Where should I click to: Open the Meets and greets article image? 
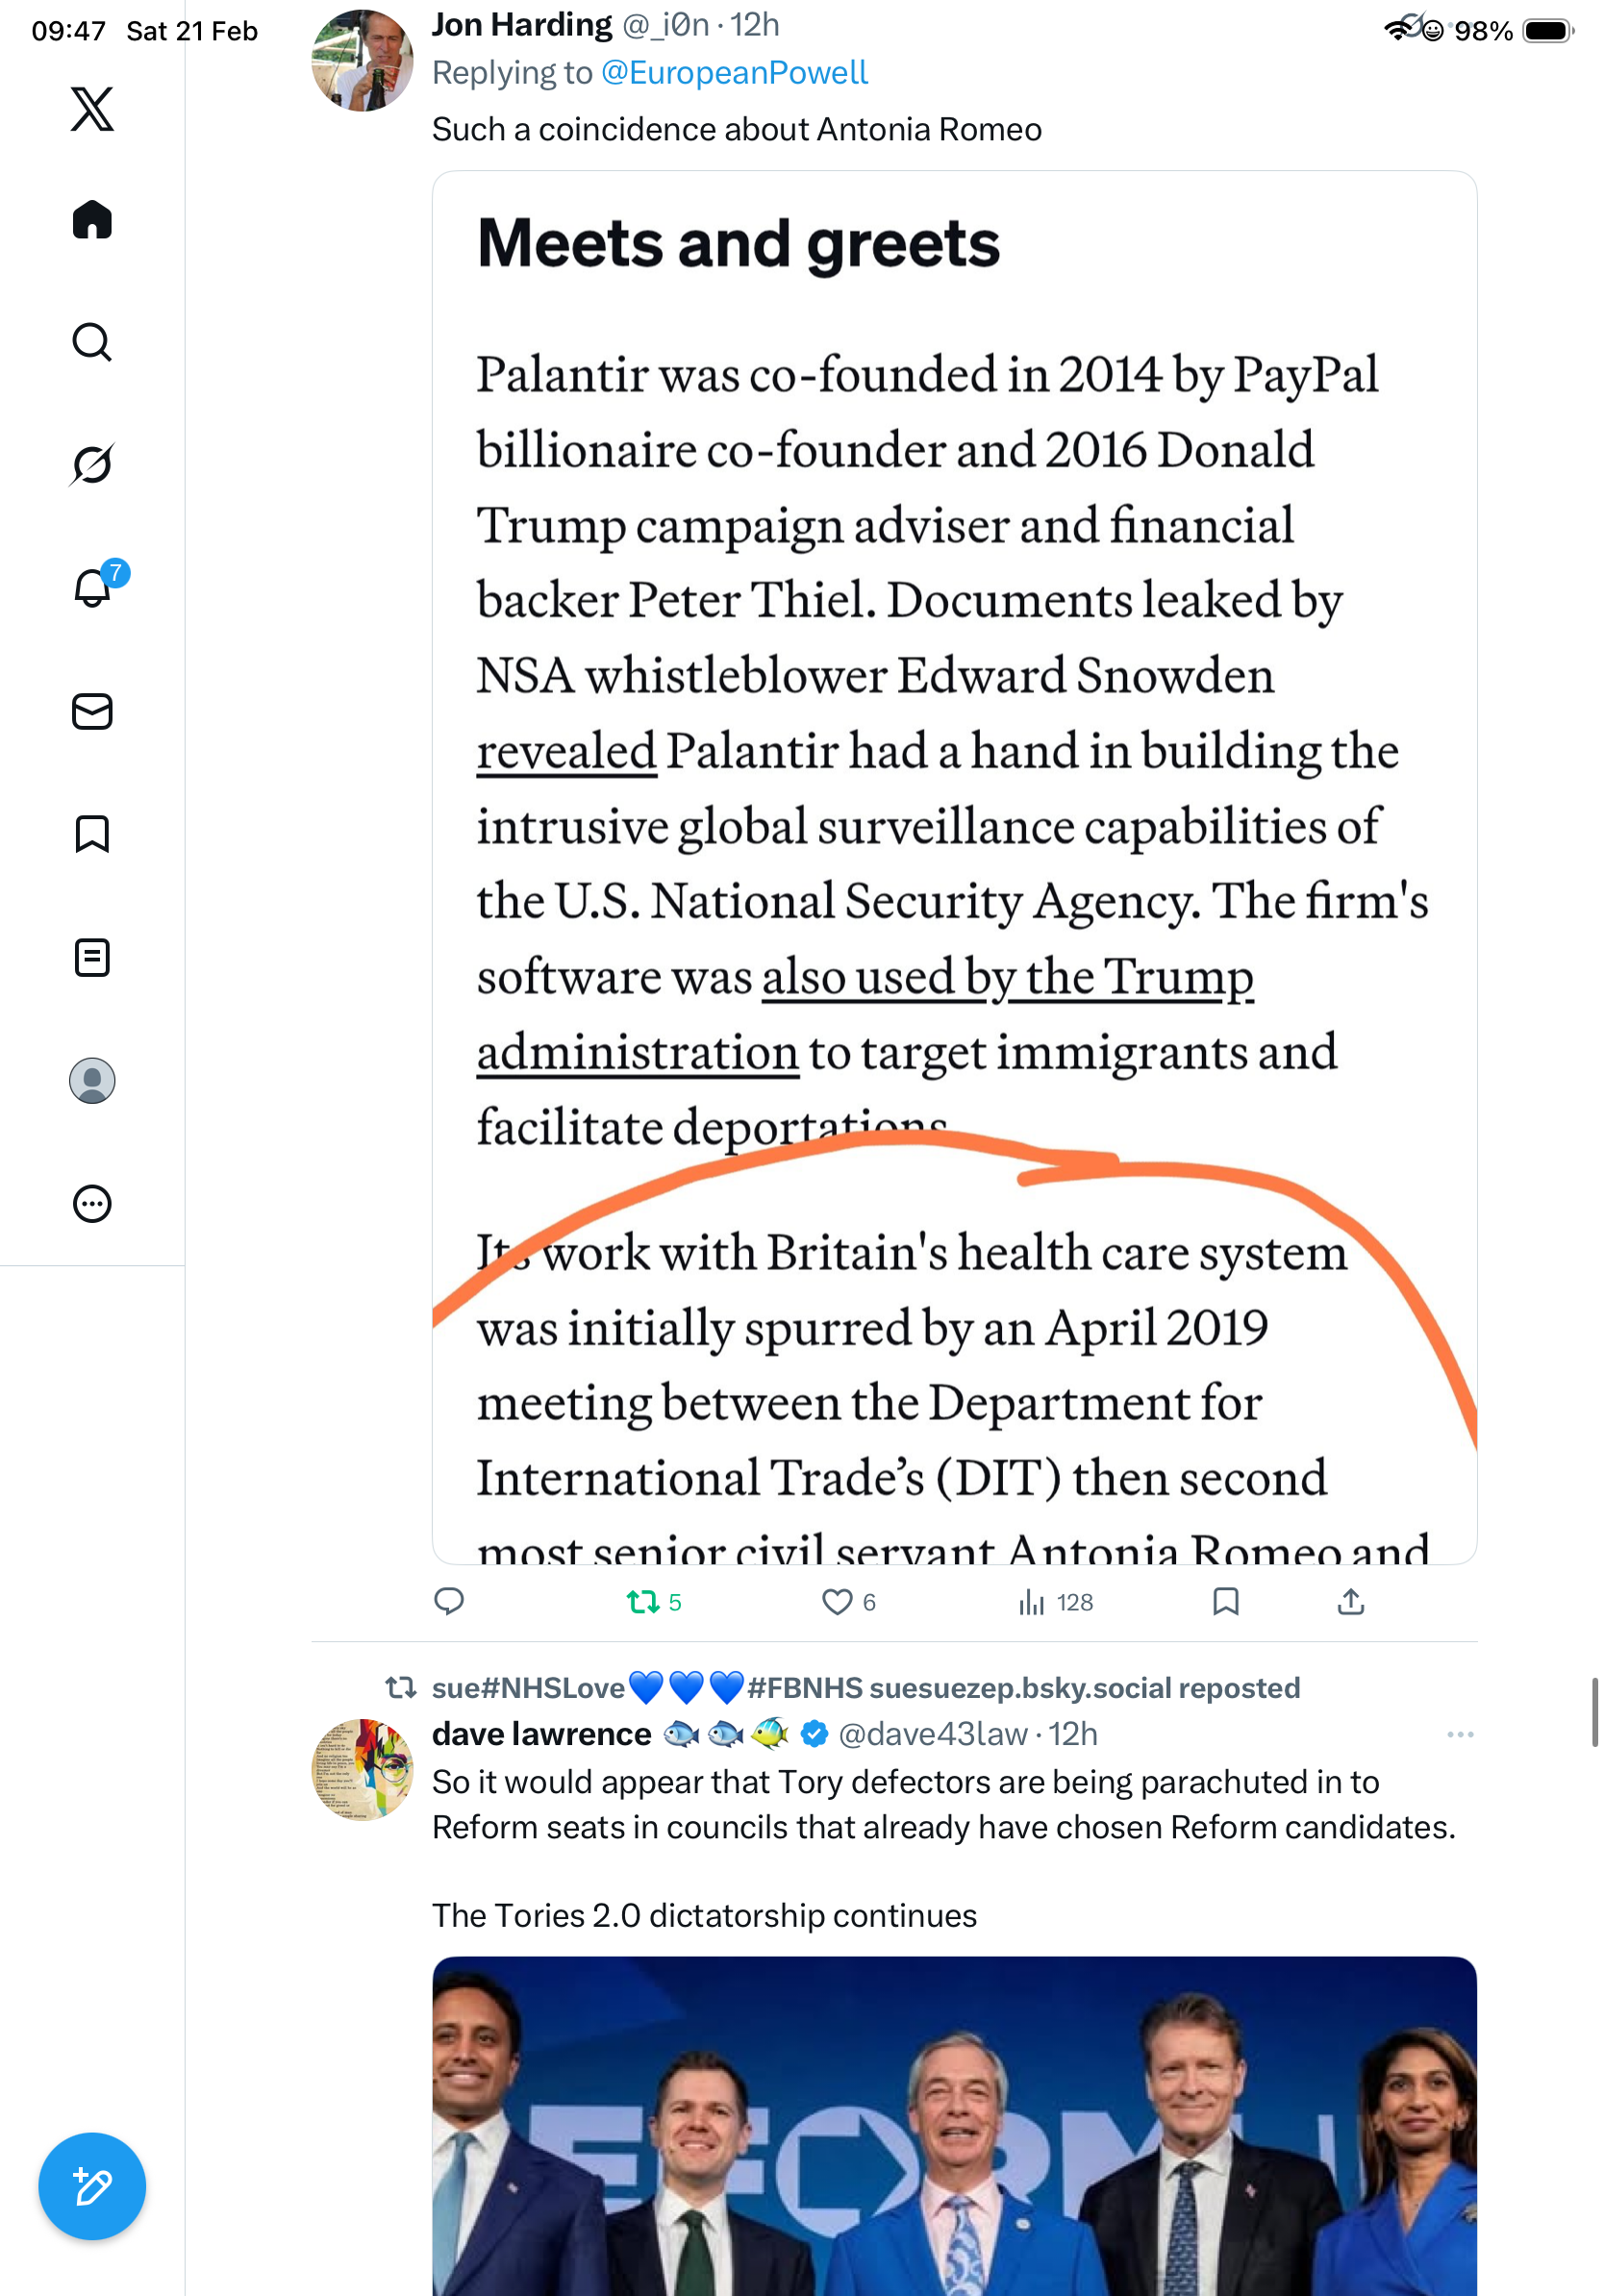(954, 866)
